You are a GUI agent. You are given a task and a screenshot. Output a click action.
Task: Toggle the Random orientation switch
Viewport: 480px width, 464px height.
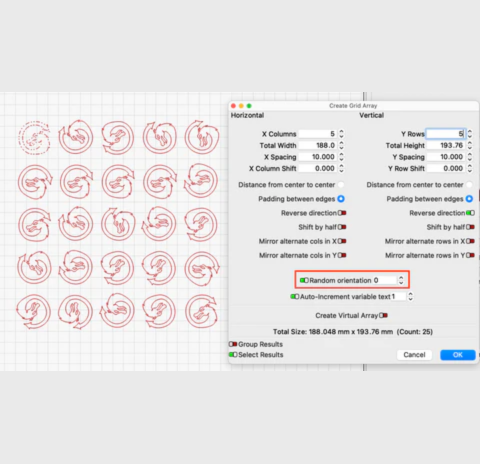click(x=304, y=280)
